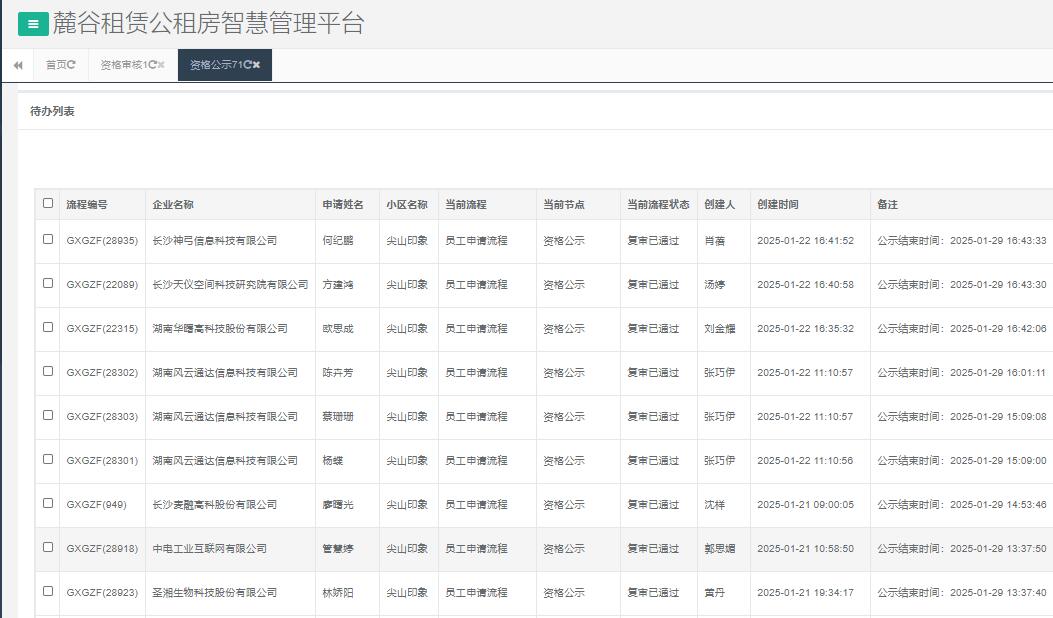Toggle the select-all checkbox in table header
The height and width of the screenshot is (618, 1053).
[x=48, y=203]
